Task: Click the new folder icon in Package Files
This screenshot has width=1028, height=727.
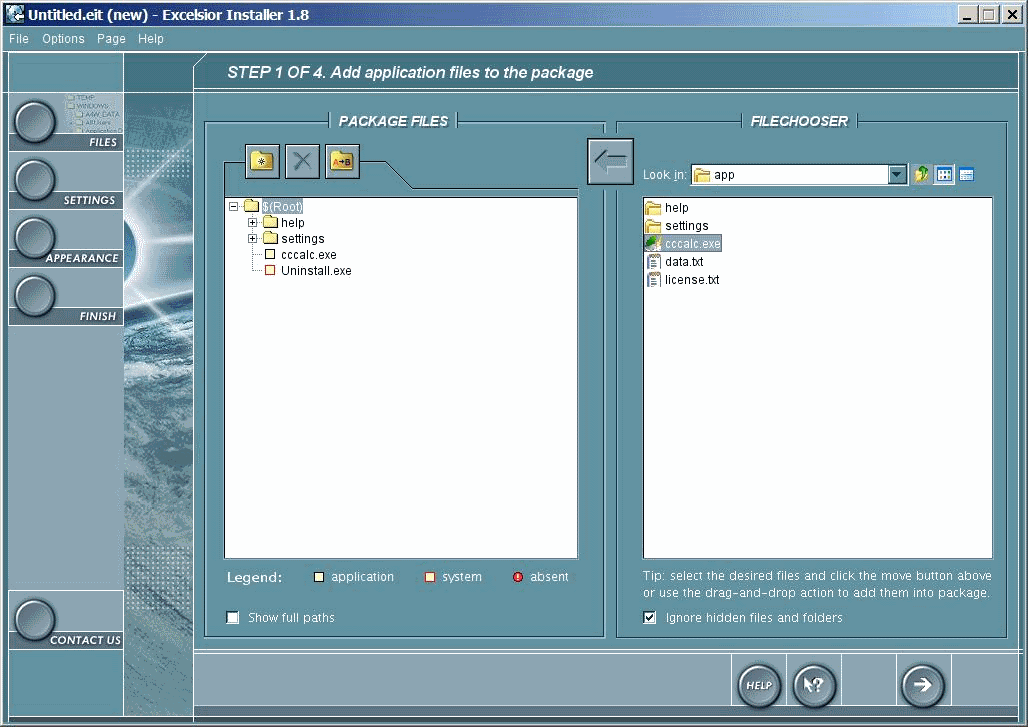Action: tap(262, 161)
